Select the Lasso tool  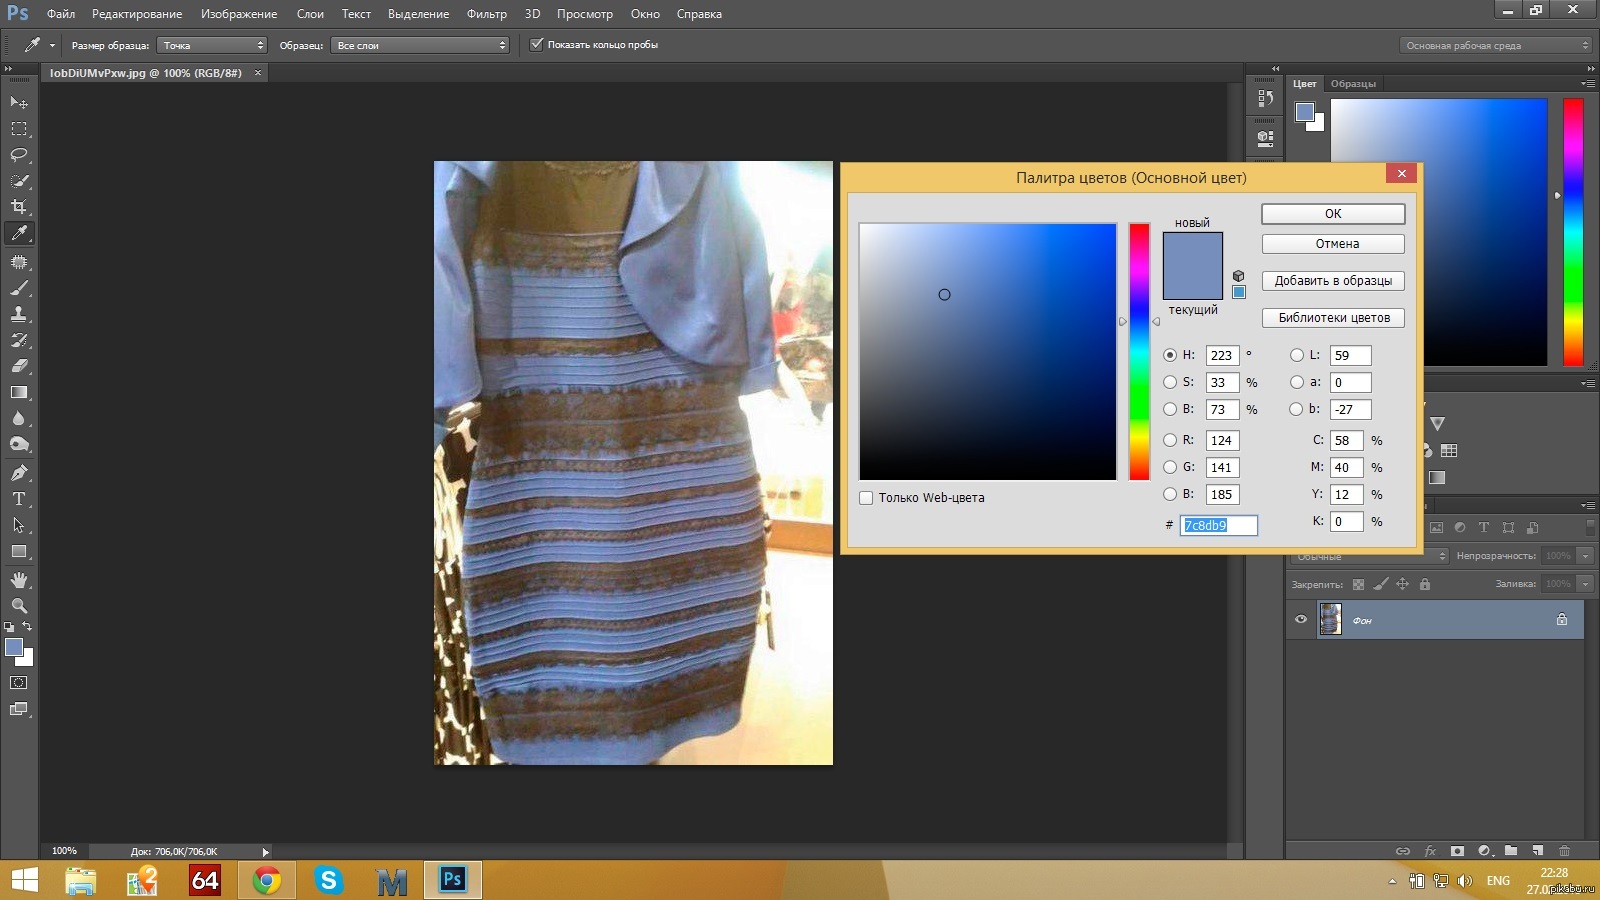coord(19,155)
